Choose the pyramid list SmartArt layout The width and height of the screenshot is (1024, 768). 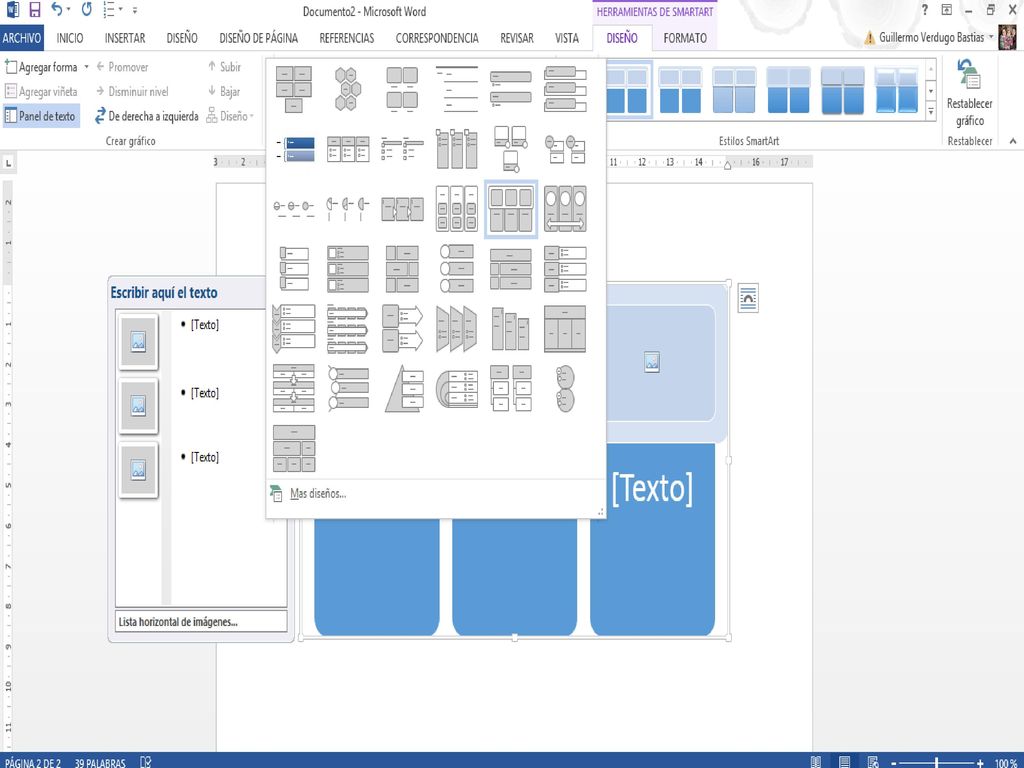tap(402, 388)
